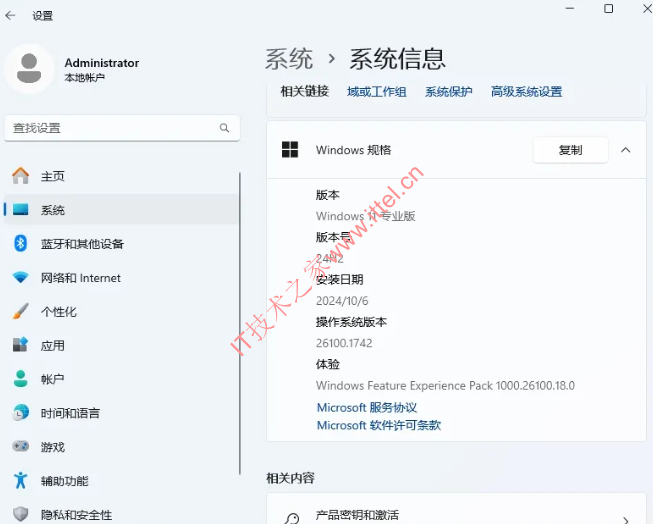Click the Administrator account name

click(102, 63)
